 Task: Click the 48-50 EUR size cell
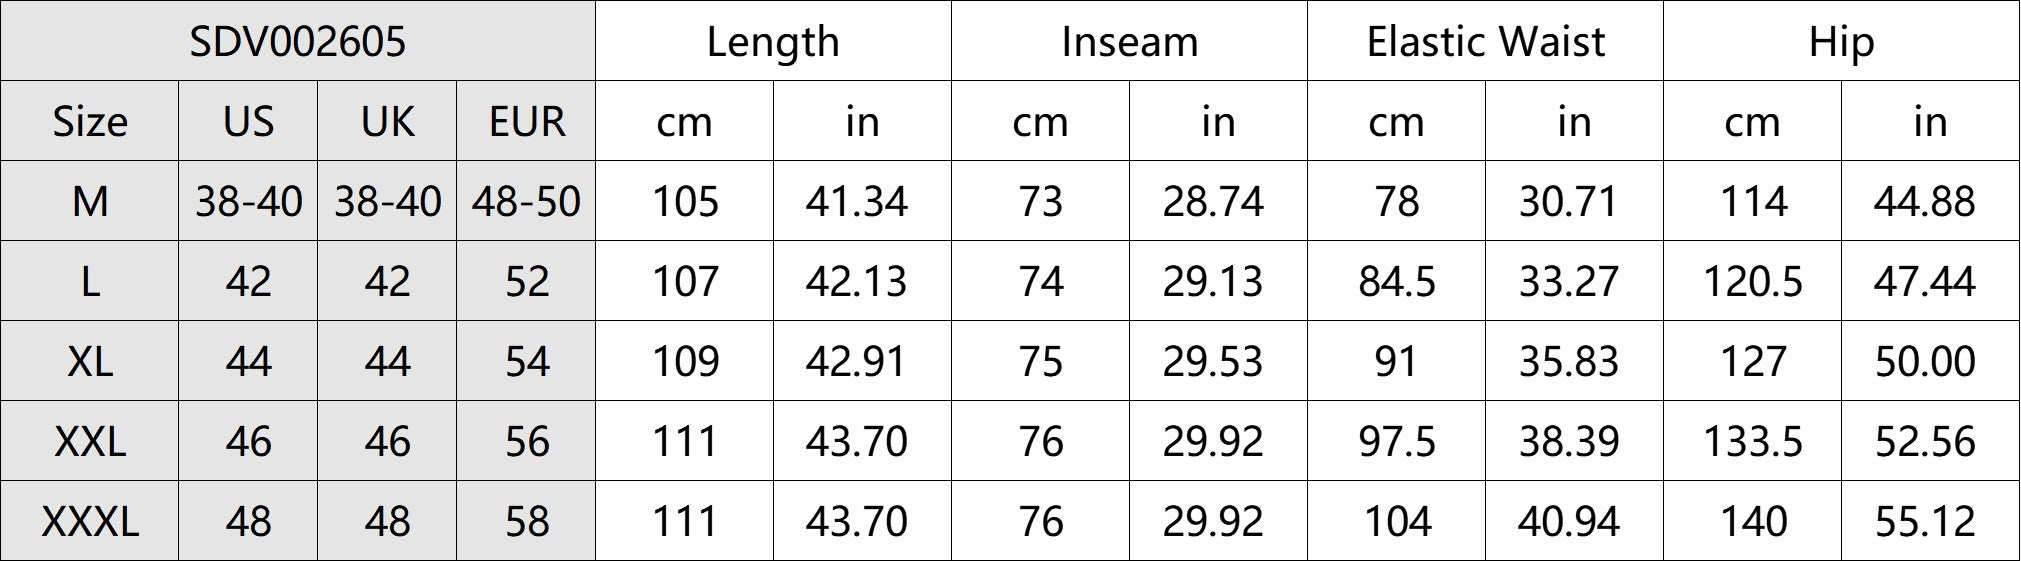pyautogui.click(x=526, y=201)
